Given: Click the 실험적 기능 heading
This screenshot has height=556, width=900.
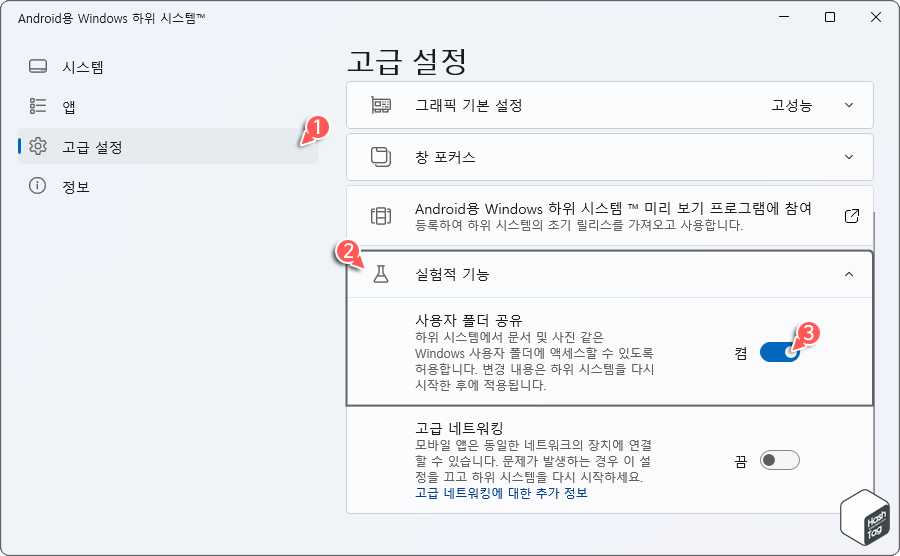Looking at the screenshot, I should click(x=452, y=274).
